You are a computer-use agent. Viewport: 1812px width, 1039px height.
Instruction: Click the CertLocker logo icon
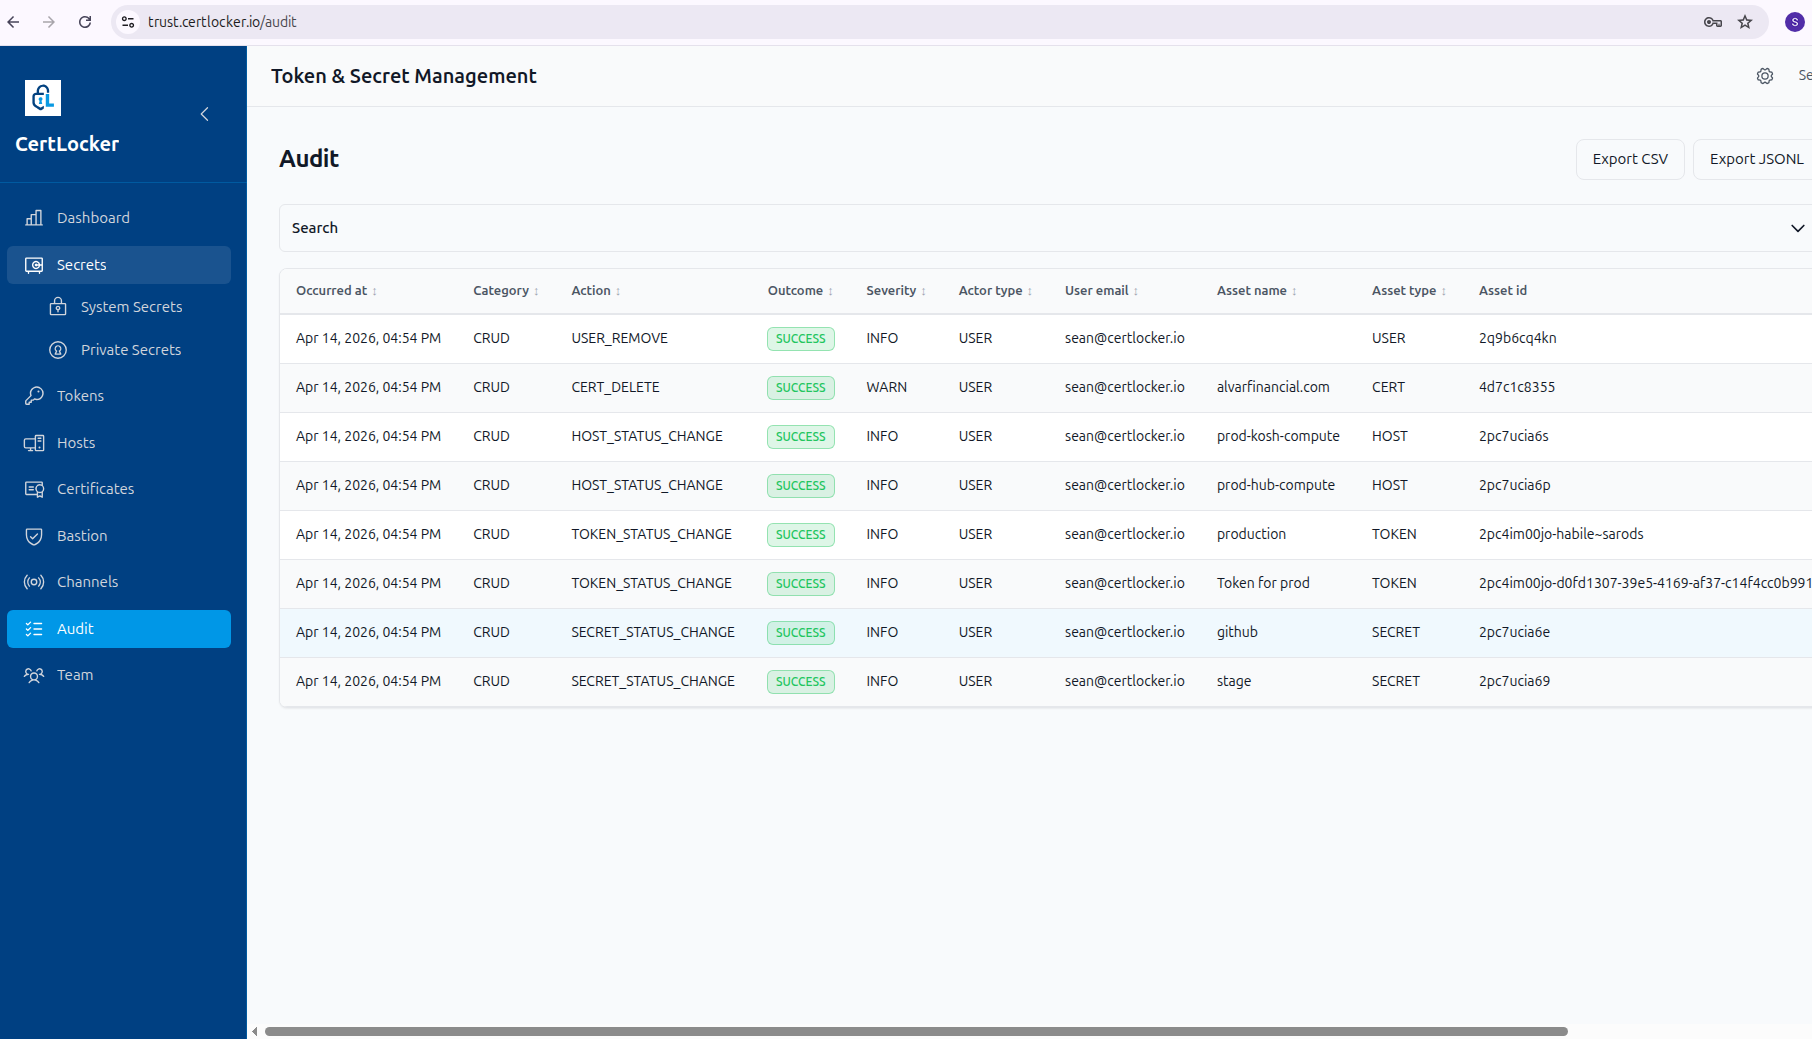pyautogui.click(x=43, y=98)
